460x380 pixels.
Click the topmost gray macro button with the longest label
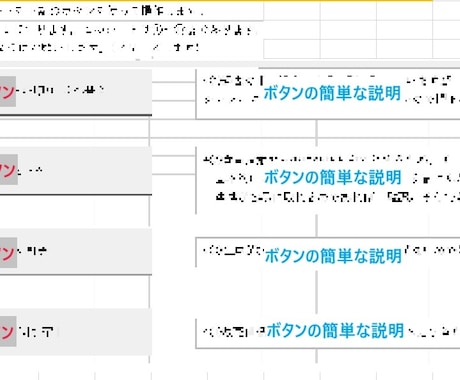point(76,92)
